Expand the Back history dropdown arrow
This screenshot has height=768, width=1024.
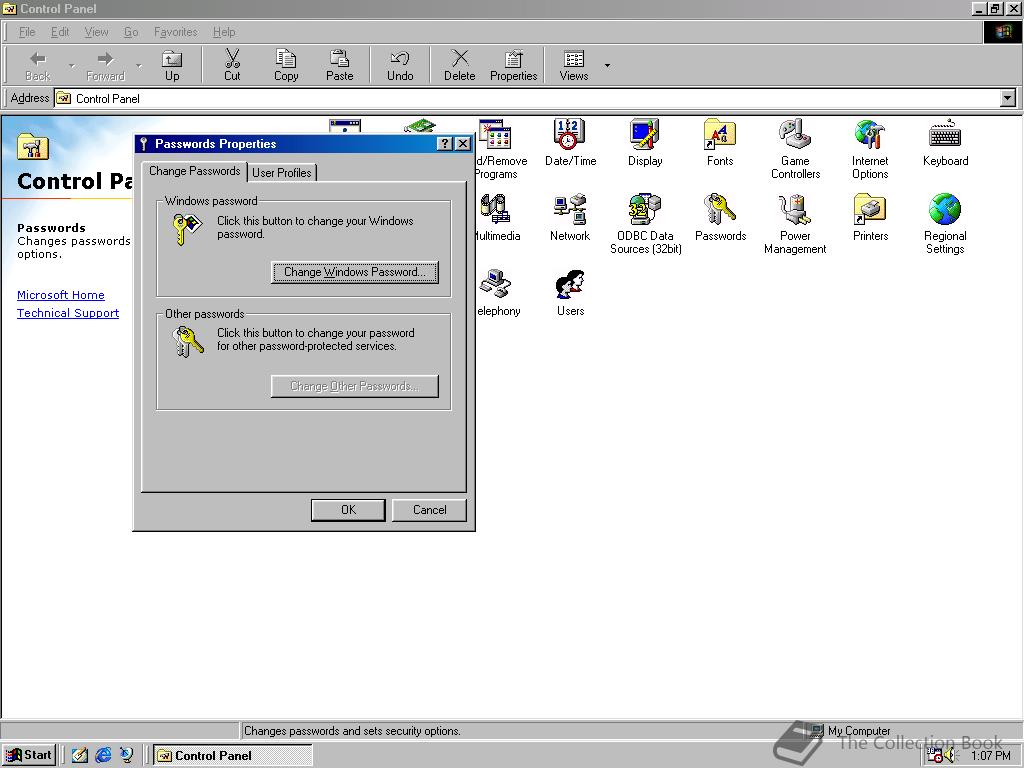[x=71, y=66]
